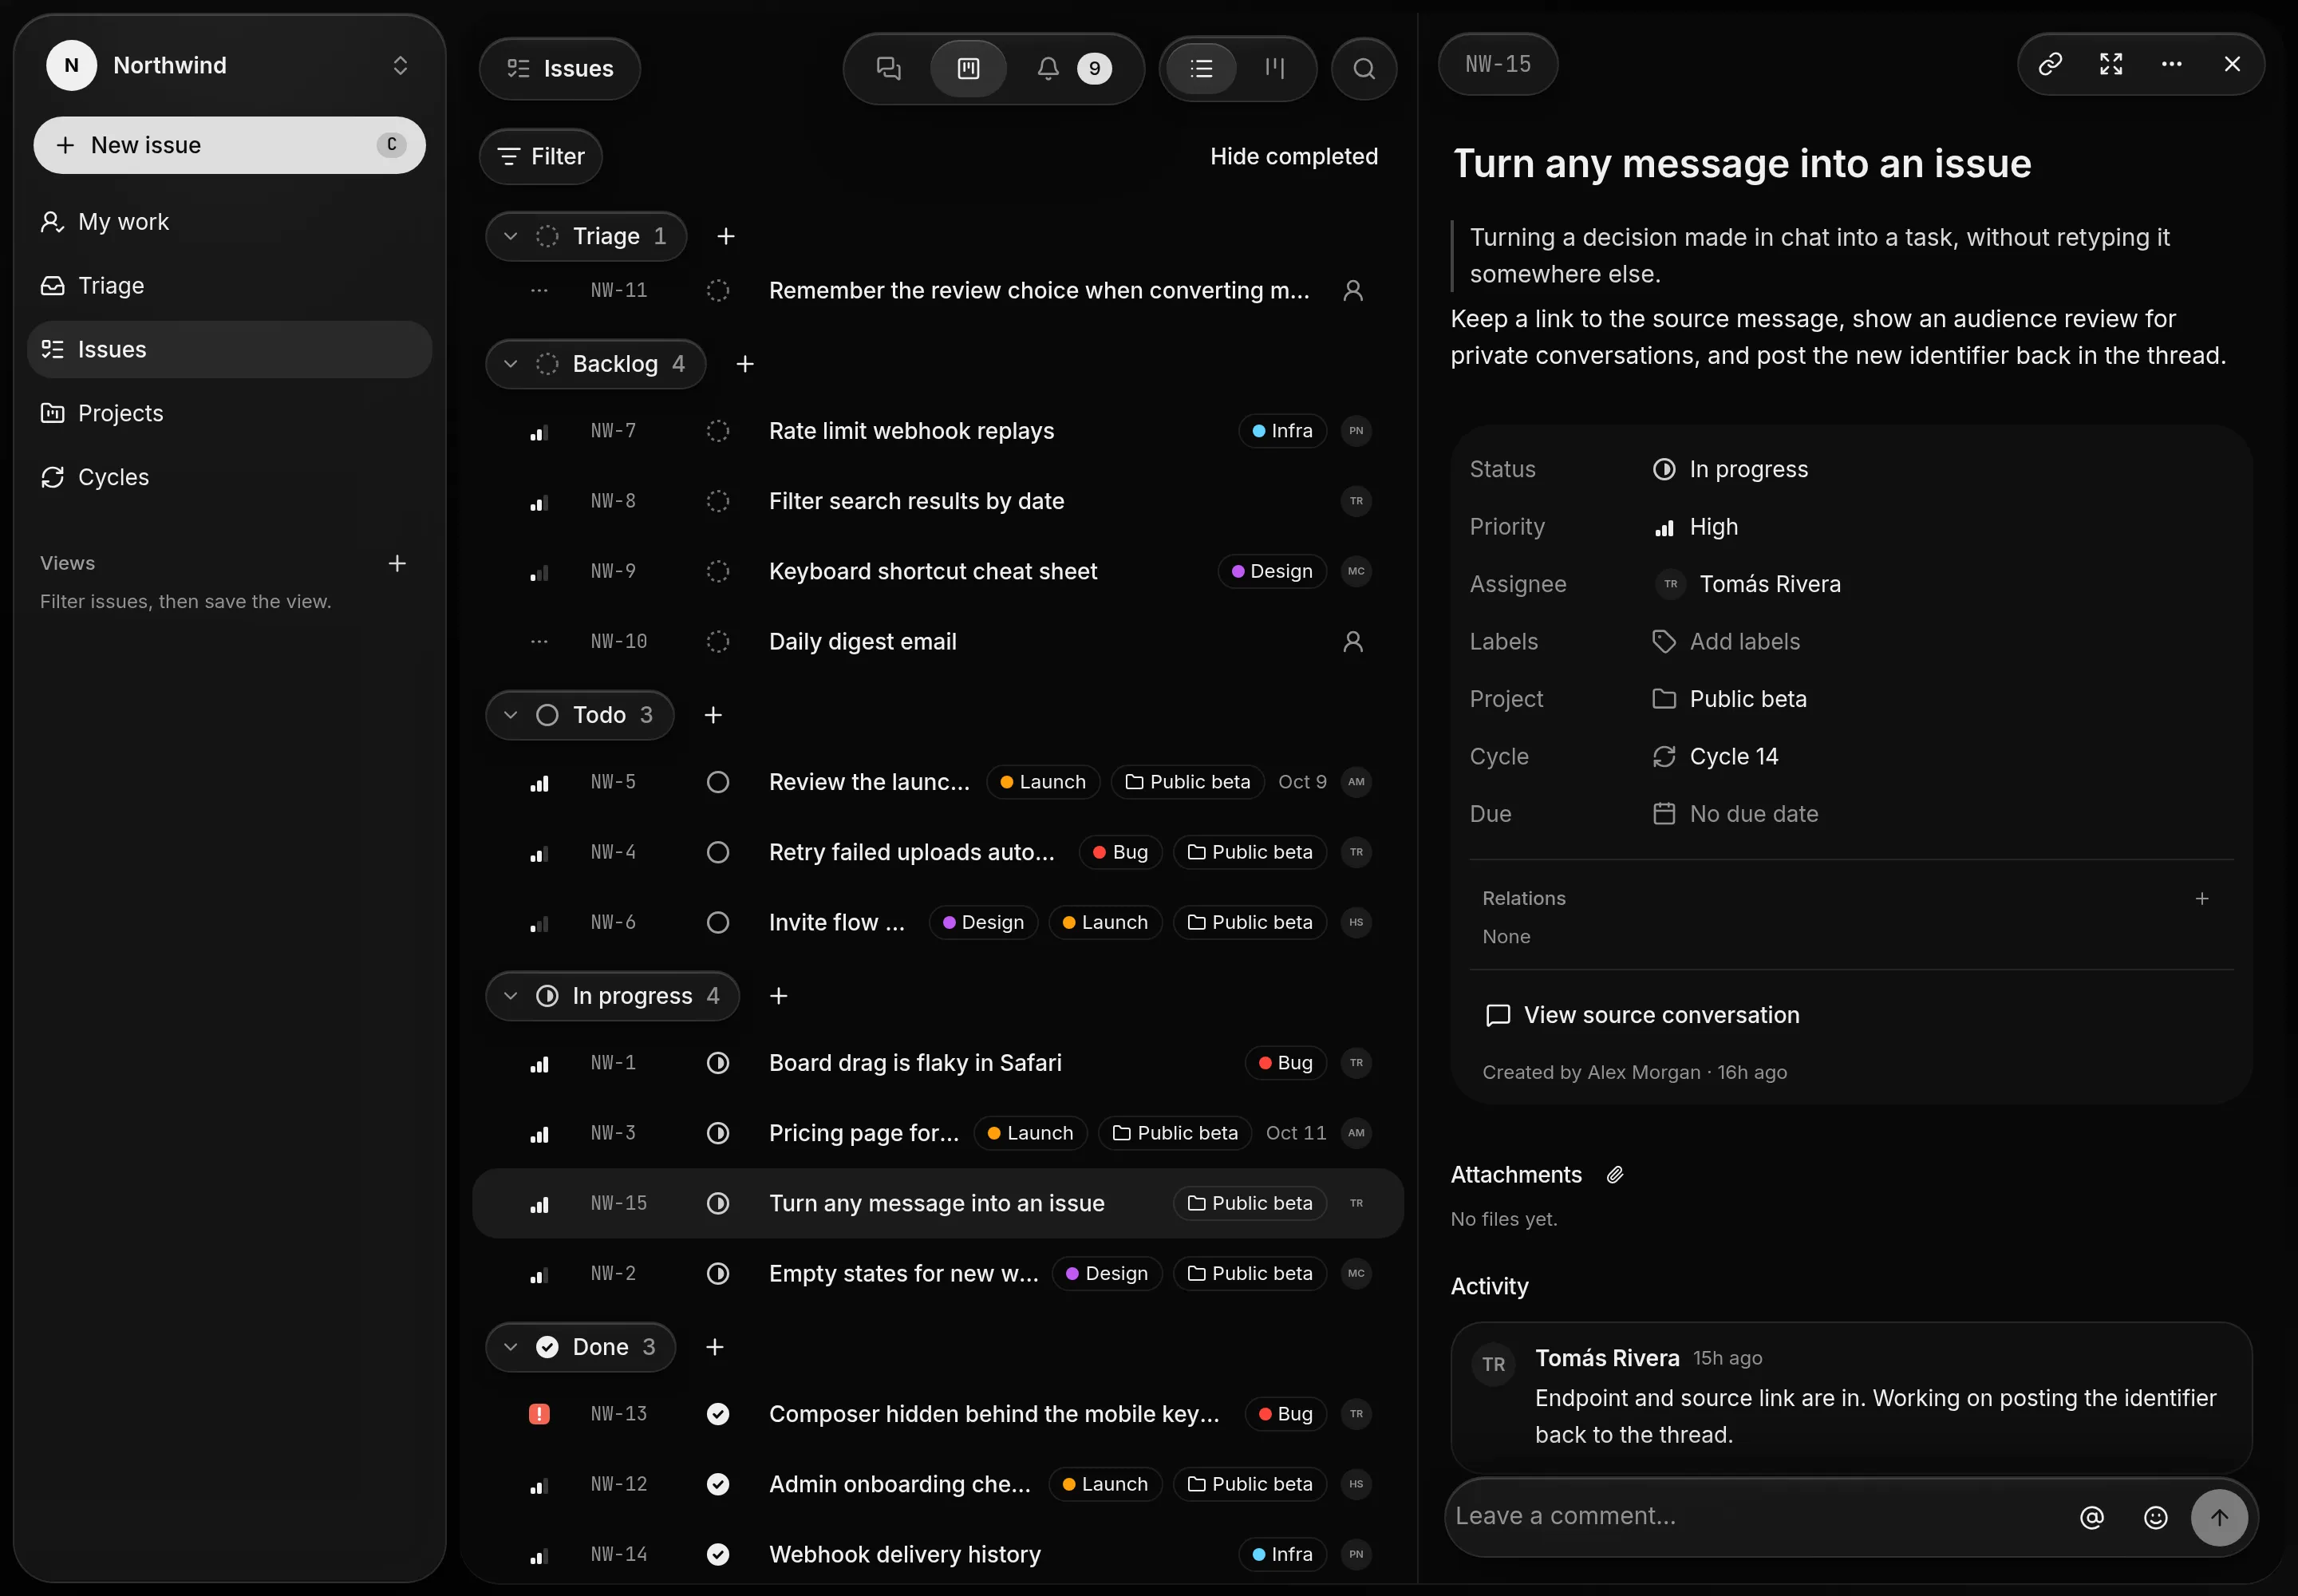
Task: Open urgent priority icon on NW-13
Action: pyautogui.click(x=539, y=1414)
